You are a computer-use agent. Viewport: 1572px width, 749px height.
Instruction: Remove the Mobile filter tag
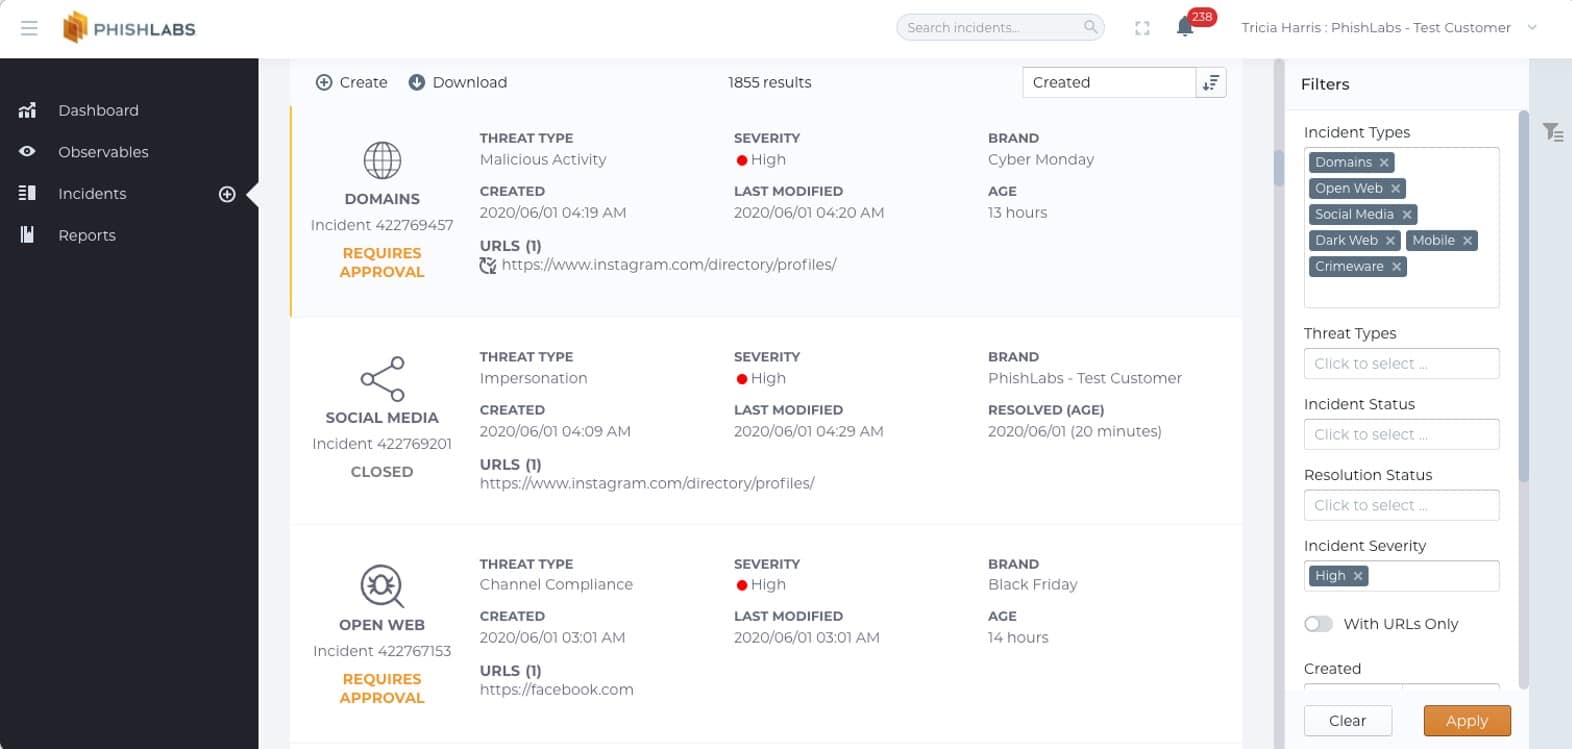(x=1467, y=240)
